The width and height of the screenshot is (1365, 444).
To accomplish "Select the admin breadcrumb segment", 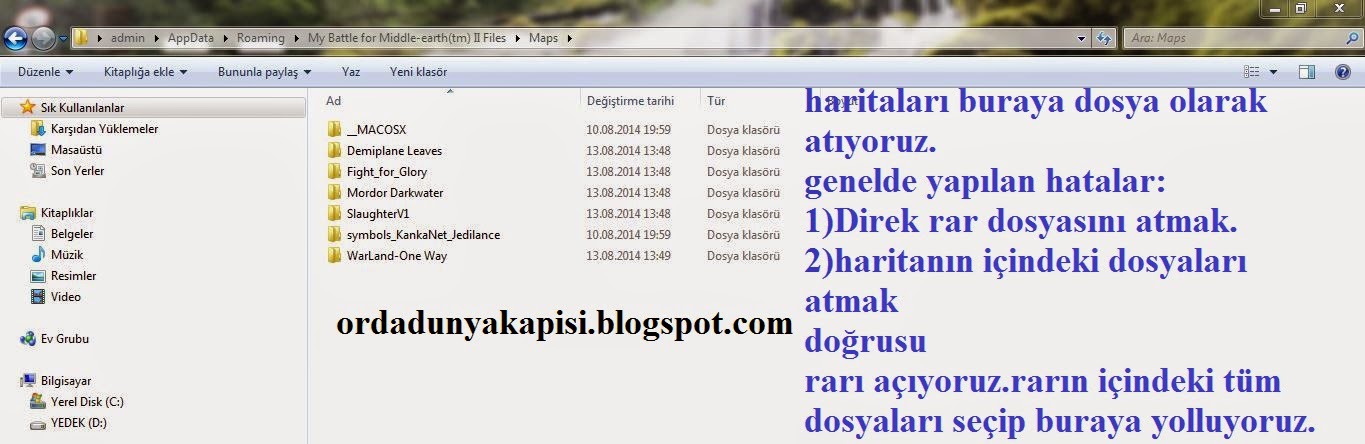I will (x=128, y=38).
